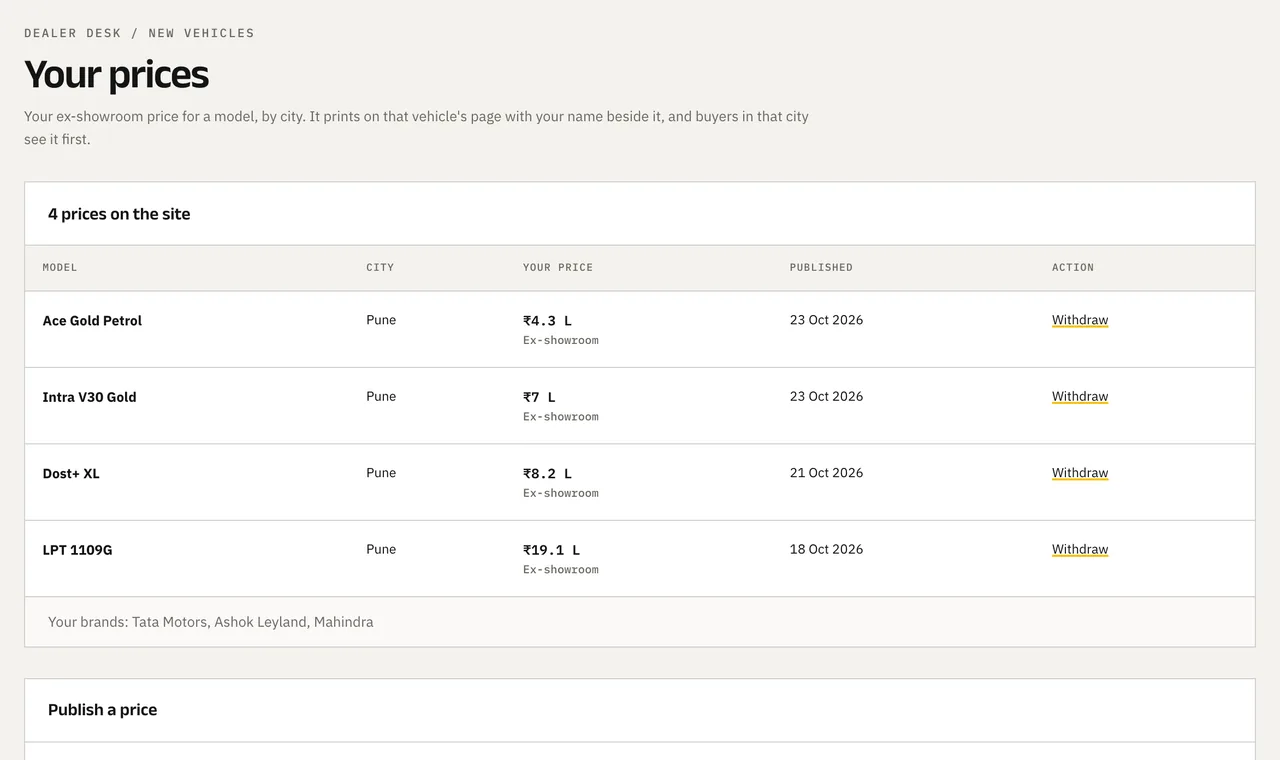
Task: Click Pune in the Dost+ XL row
Action: (x=381, y=473)
